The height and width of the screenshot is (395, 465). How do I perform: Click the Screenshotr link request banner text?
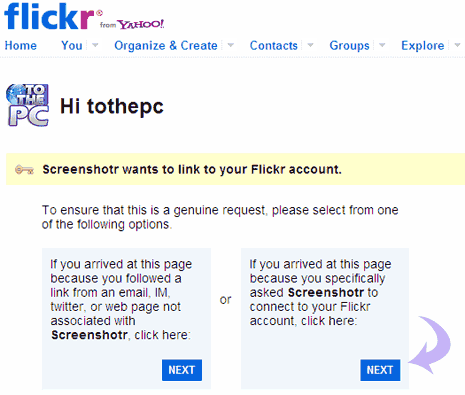[x=192, y=169]
